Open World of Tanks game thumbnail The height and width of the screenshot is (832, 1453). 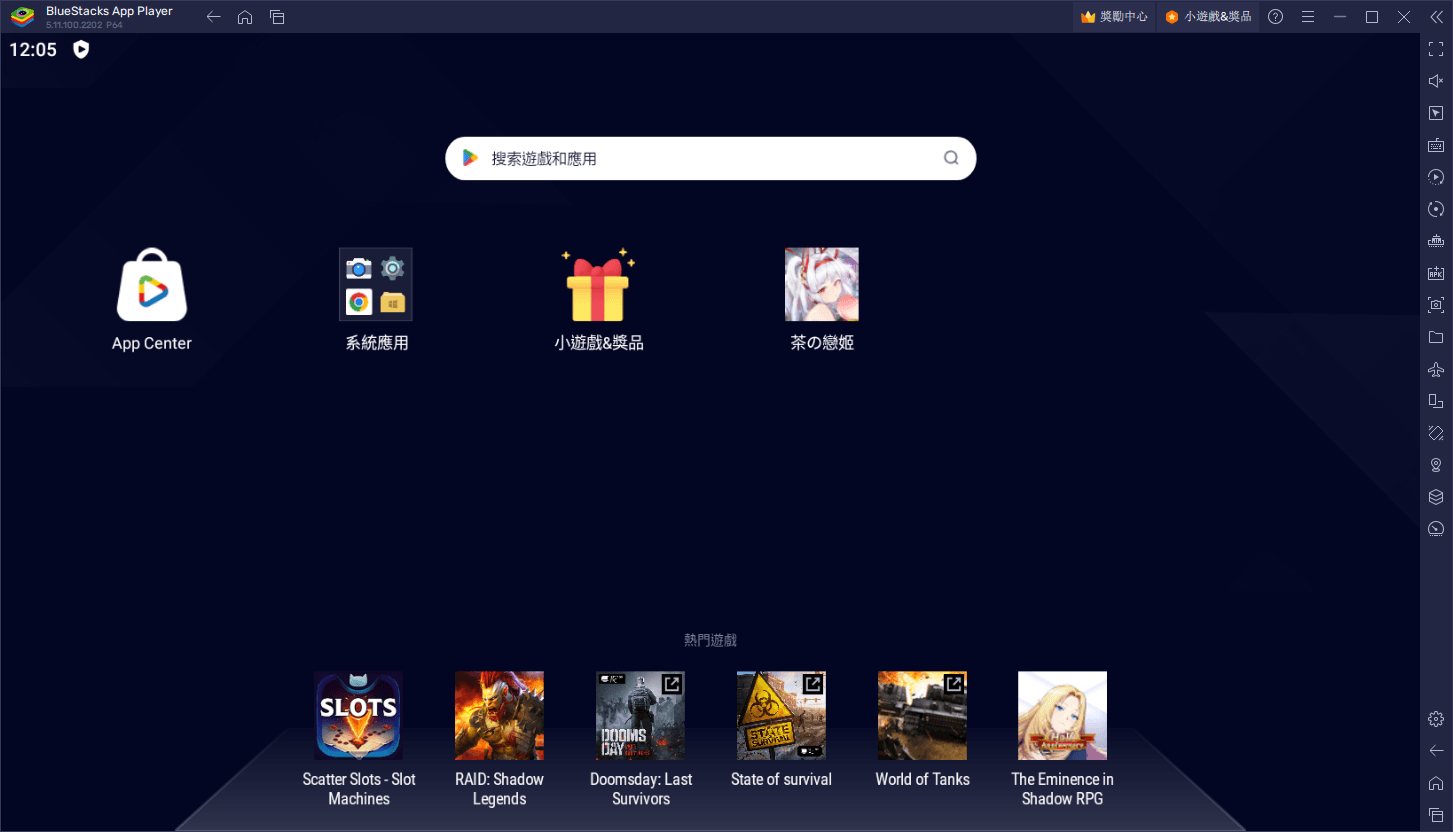click(x=922, y=716)
